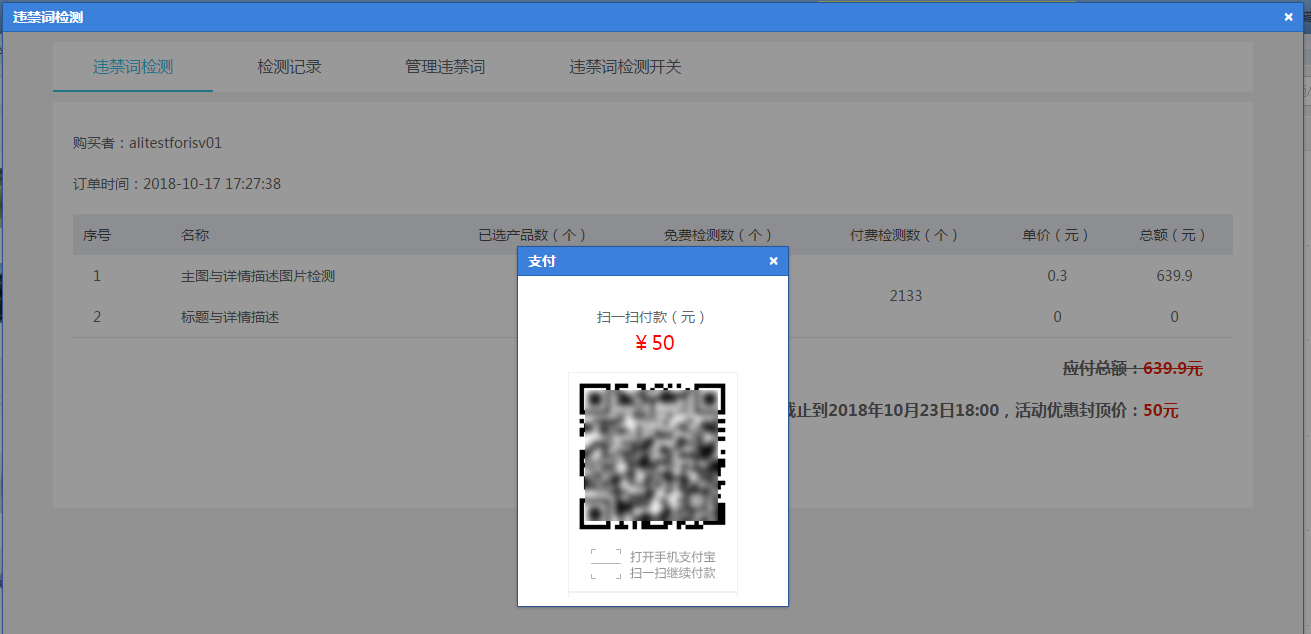Click the 序号 column header
Screen dimensions: 1311x634
pyautogui.click(x=97, y=235)
